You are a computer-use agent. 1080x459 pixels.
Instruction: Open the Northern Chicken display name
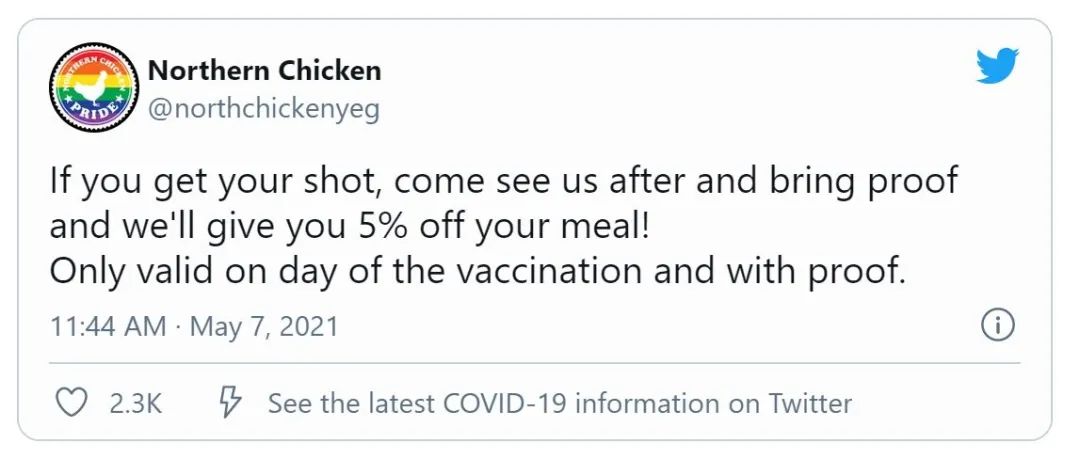click(264, 70)
